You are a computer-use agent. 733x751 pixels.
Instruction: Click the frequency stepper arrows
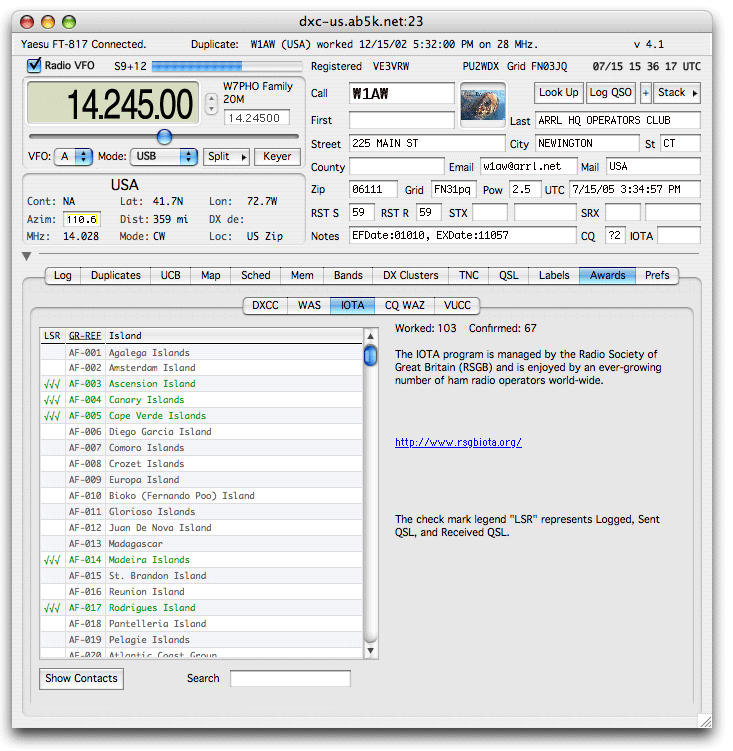pyautogui.click(x=210, y=103)
